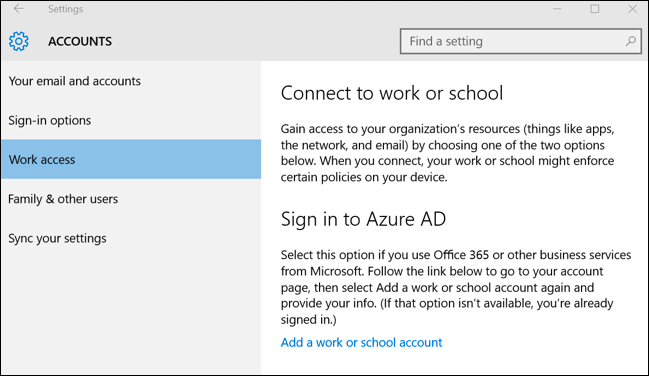The height and width of the screenshot is (376, 649).
Task: Close the Settings window
Action: (x=632, y=9)
